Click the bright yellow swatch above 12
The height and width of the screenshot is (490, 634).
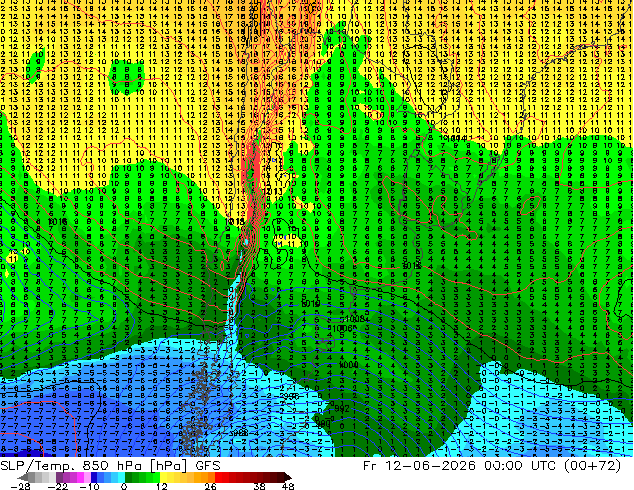click(x=163, y=477)
